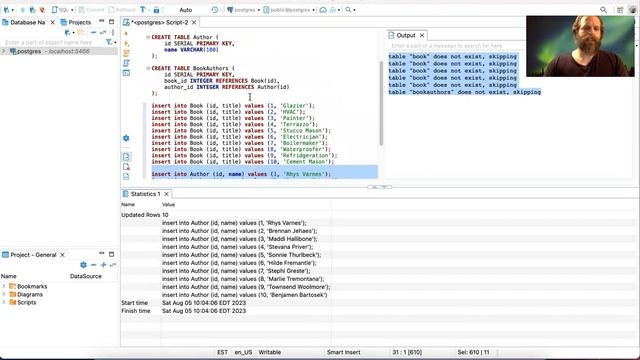The height and width of the screenshot is (360, 640).
Task: Click the terminal console icon in editor gutter
Action: 127,73
